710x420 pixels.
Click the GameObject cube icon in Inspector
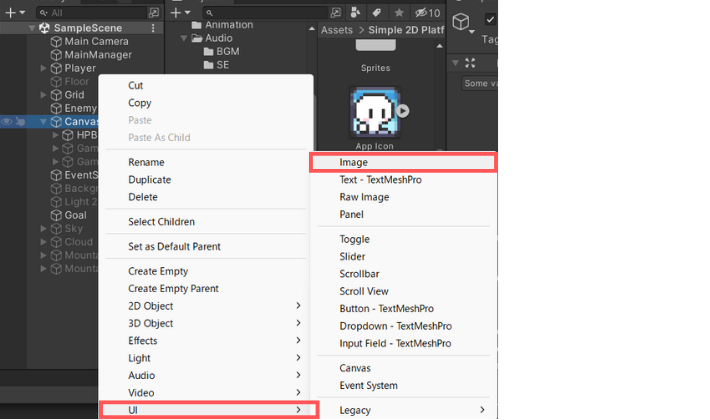pos(462,22)
